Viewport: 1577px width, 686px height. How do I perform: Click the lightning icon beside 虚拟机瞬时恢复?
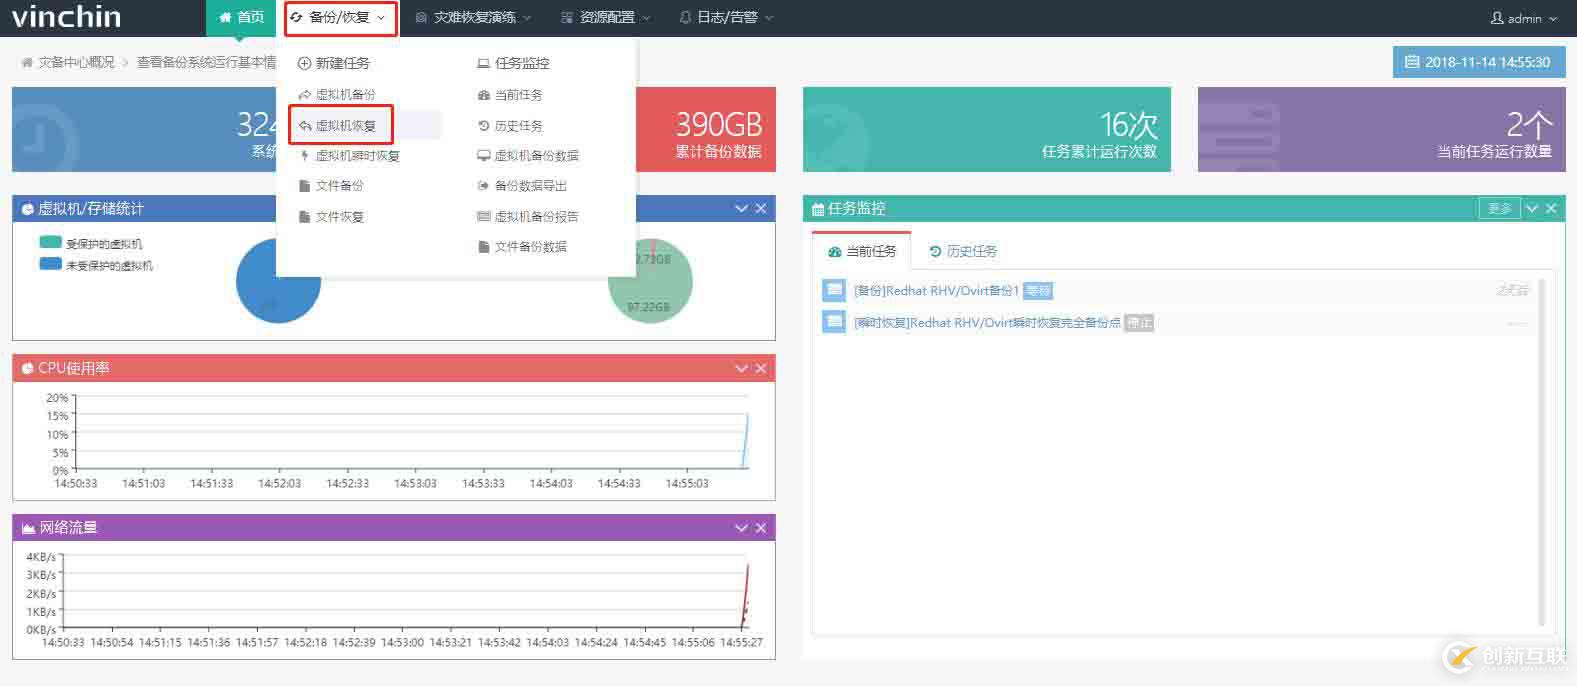(x=304, y=156)
